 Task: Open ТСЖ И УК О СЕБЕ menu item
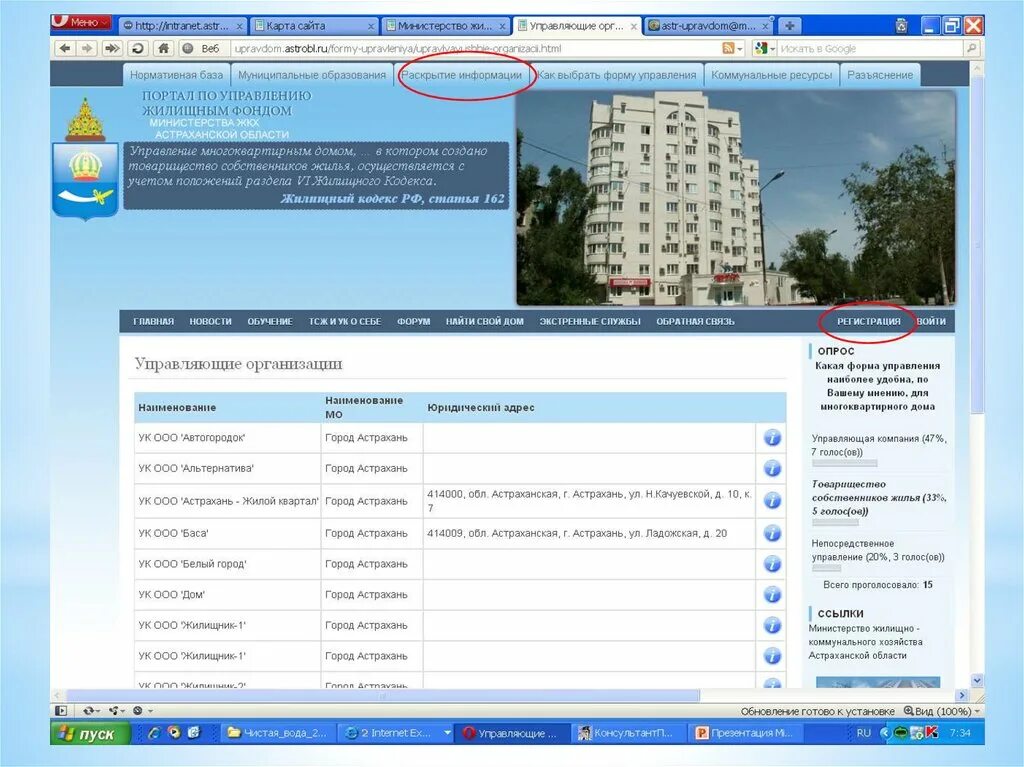point(345,321)
